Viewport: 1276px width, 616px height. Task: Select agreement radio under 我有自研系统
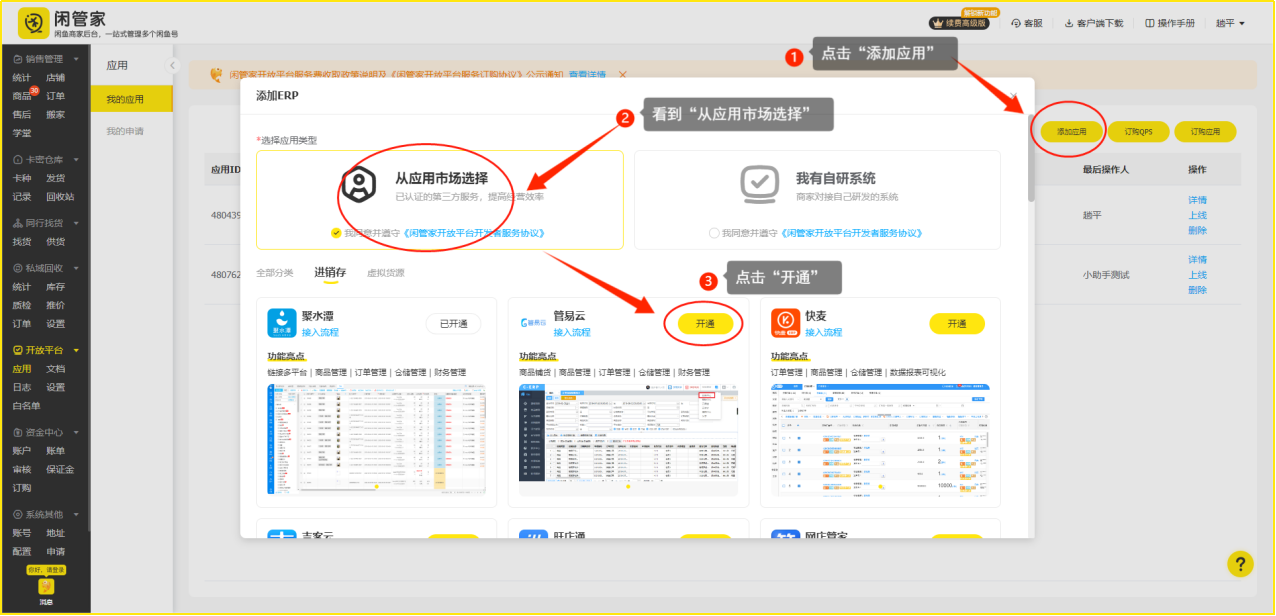pyautogui.click(x=713, y=232)
